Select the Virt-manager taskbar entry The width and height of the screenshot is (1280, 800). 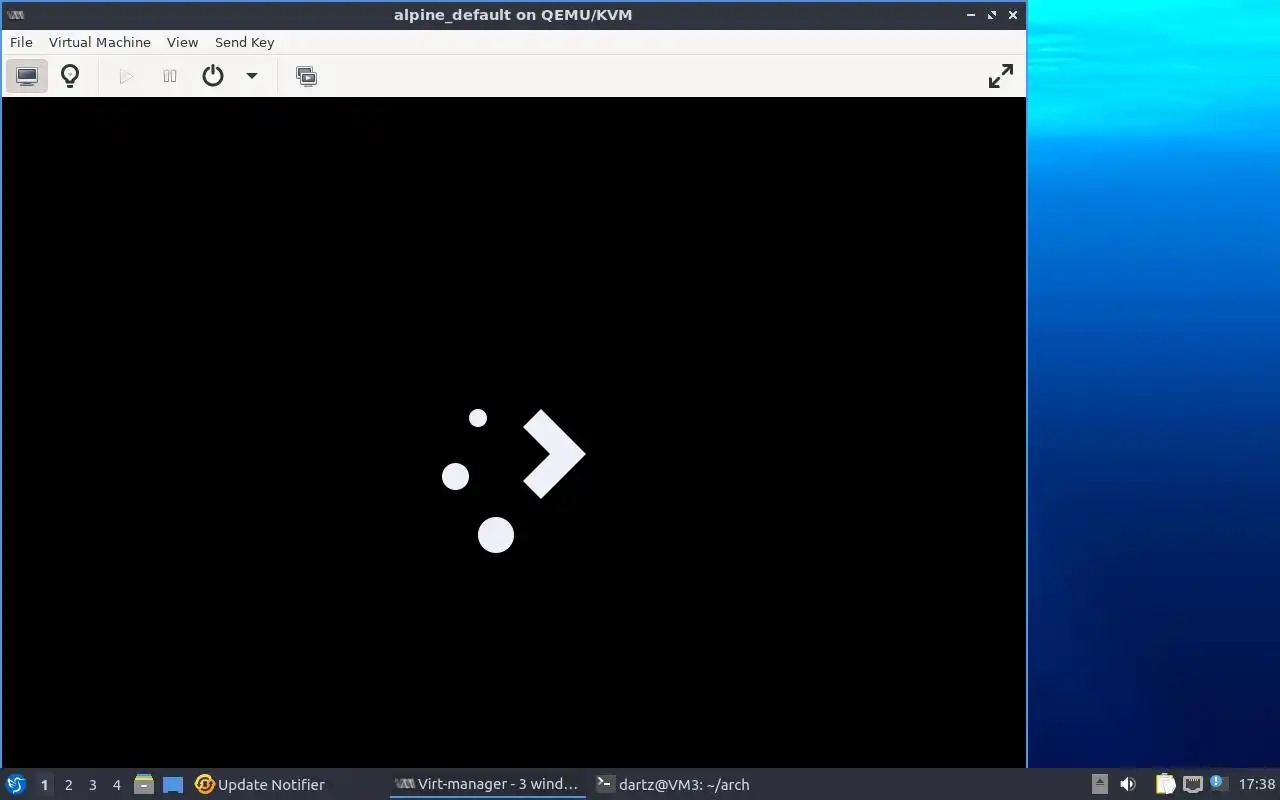click(x=487, y=785)
